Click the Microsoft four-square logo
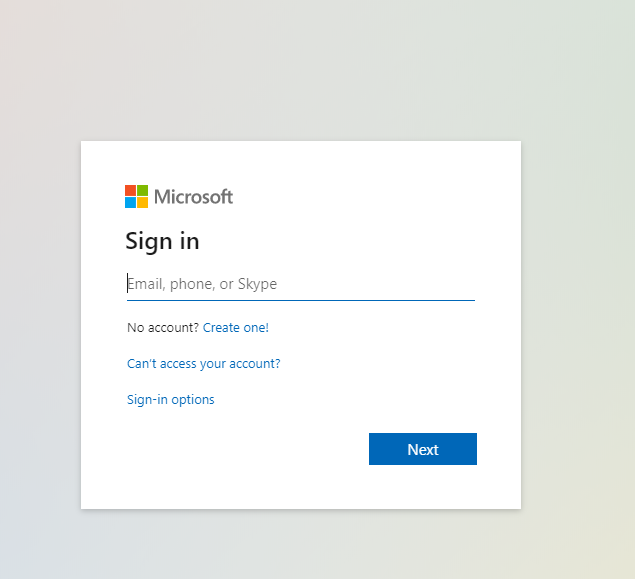 point(136,196)
